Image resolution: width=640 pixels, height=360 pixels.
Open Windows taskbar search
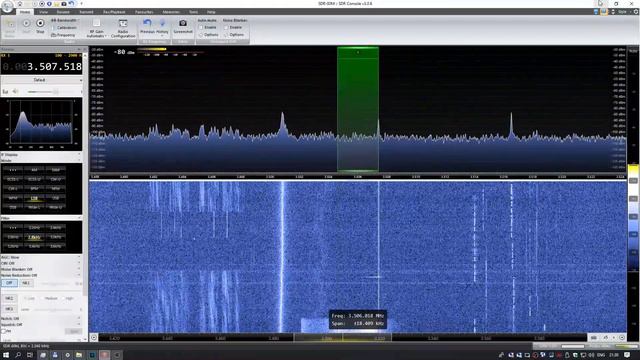18,355
